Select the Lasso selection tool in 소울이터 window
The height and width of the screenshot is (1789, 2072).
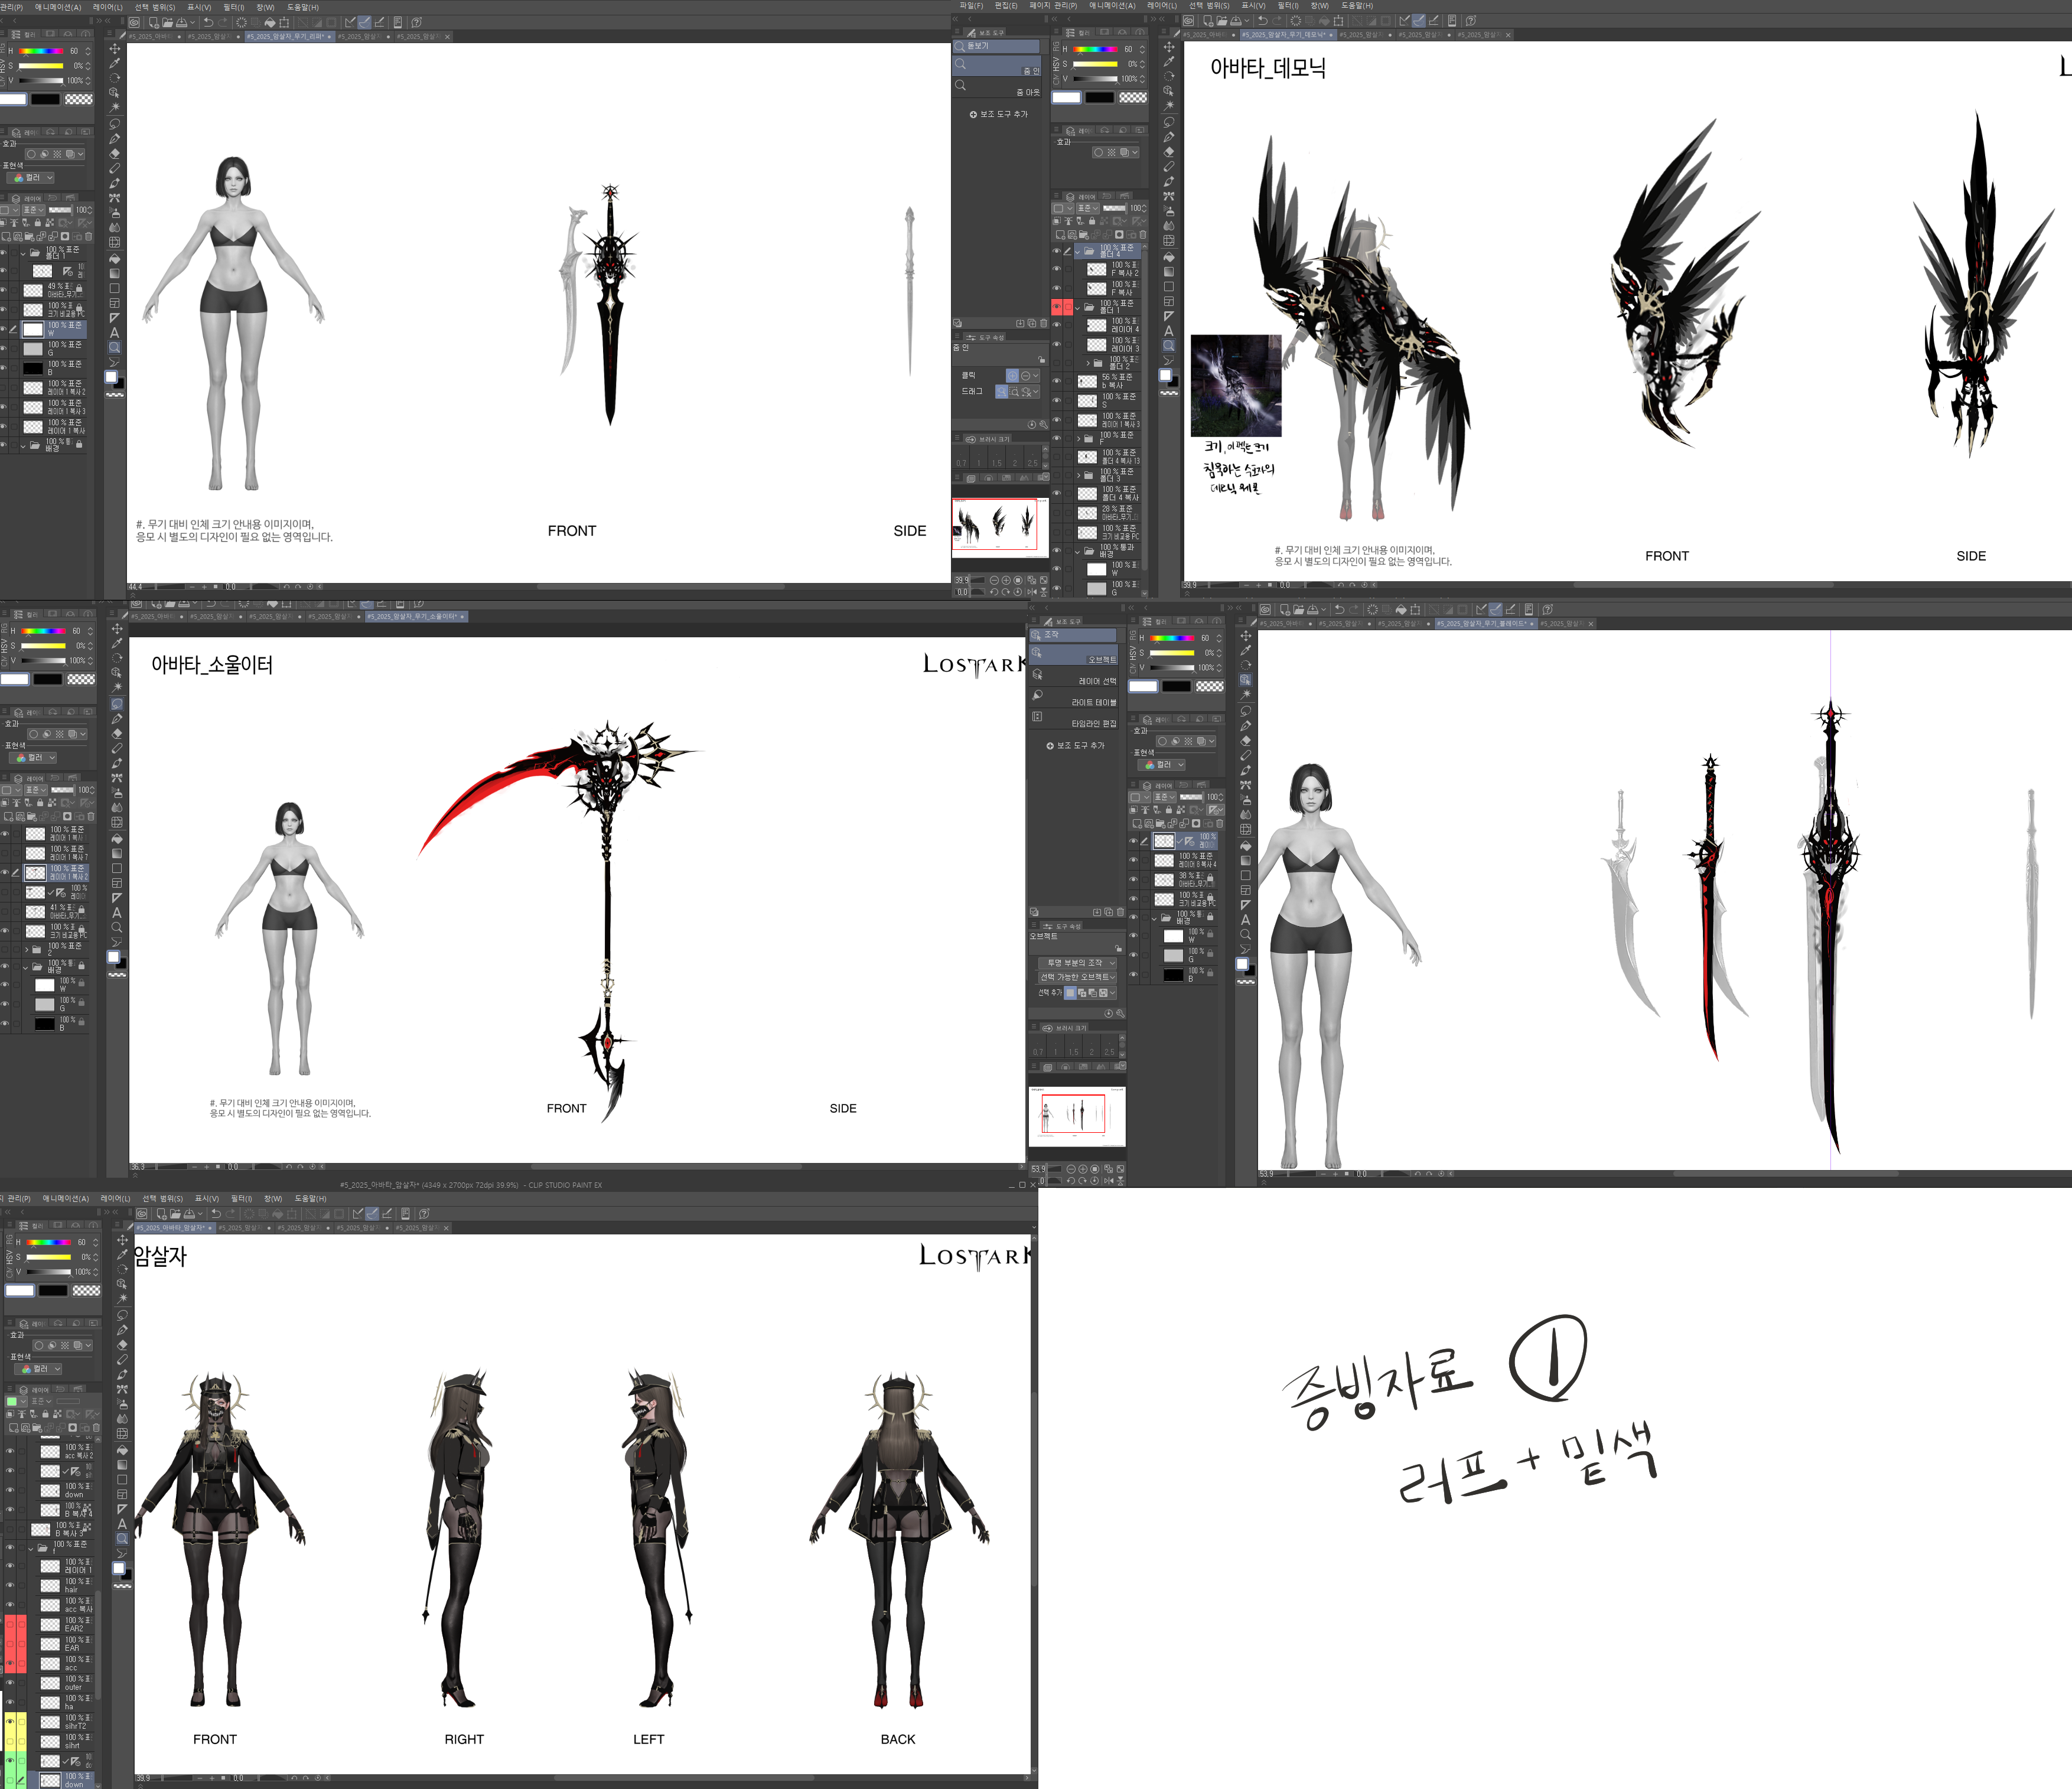tap(117, 704)
